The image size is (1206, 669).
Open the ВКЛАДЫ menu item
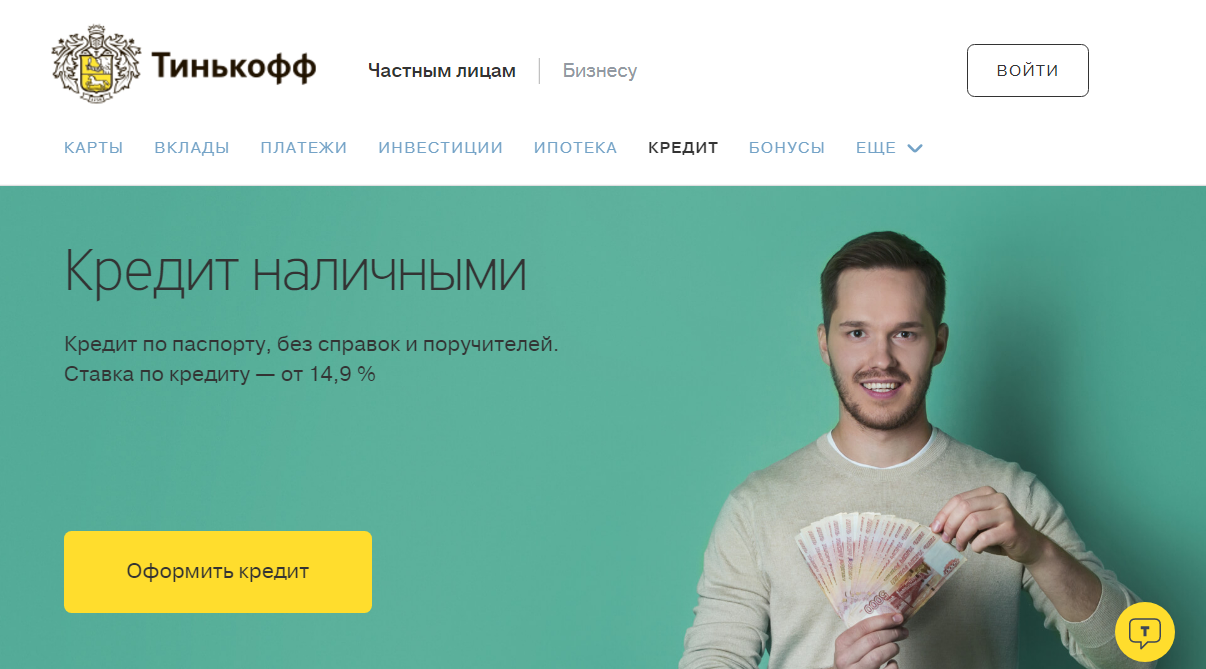point(192,148)
